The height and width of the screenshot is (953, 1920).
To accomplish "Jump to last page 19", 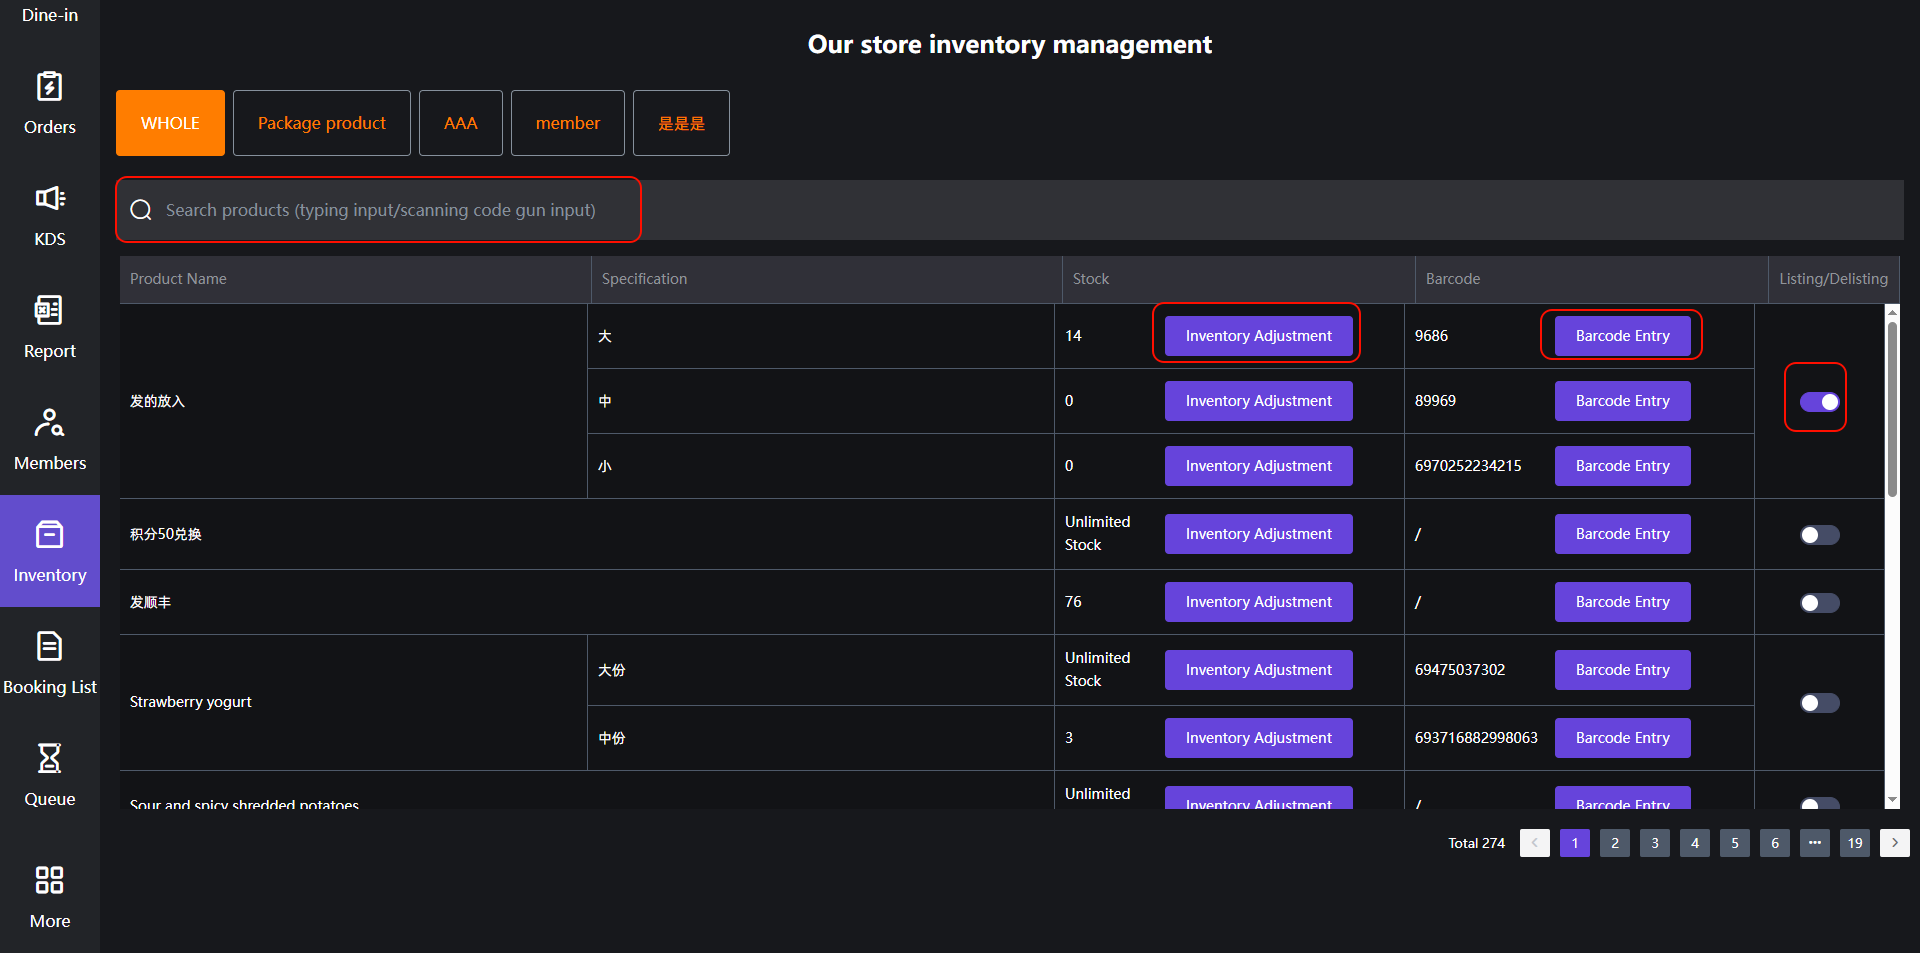I will pos(1854,843).
